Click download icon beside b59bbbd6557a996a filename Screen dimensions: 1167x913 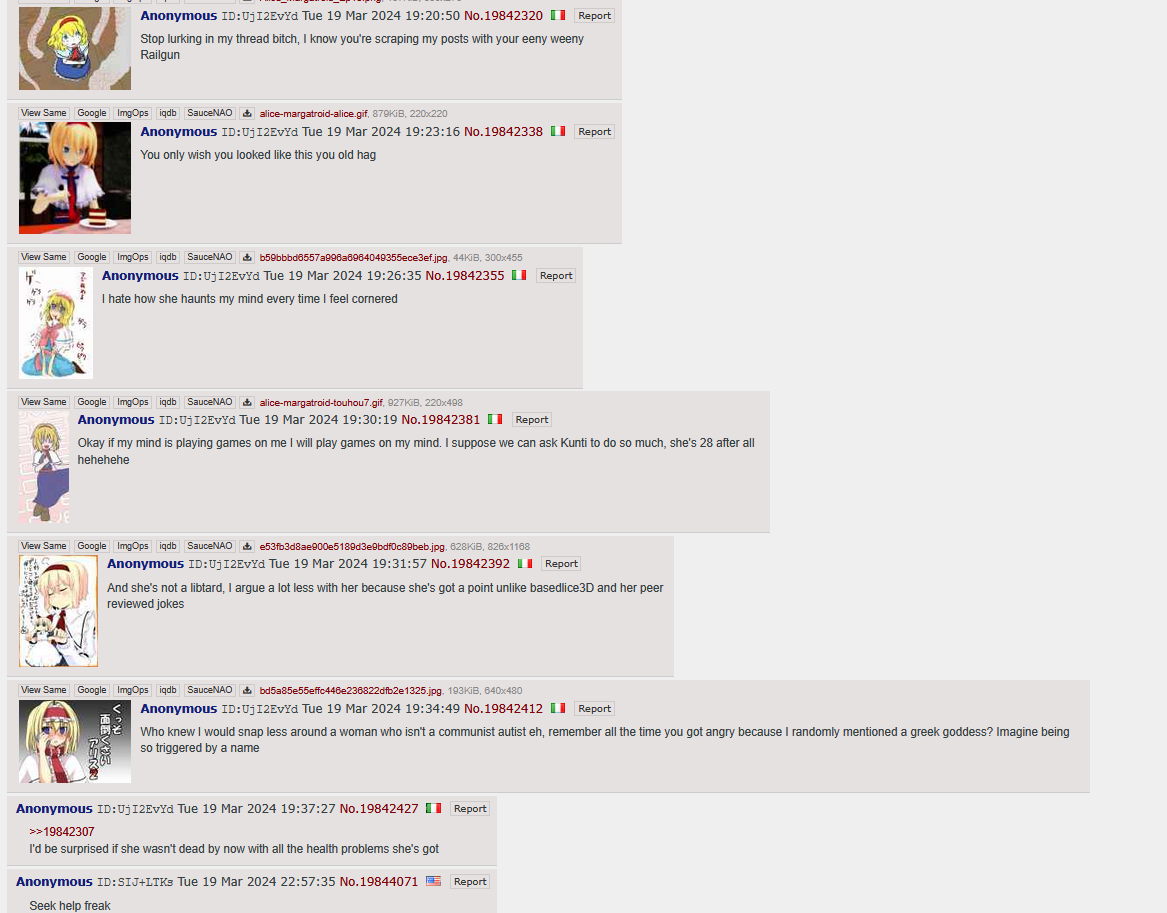[x=247, y=257]
